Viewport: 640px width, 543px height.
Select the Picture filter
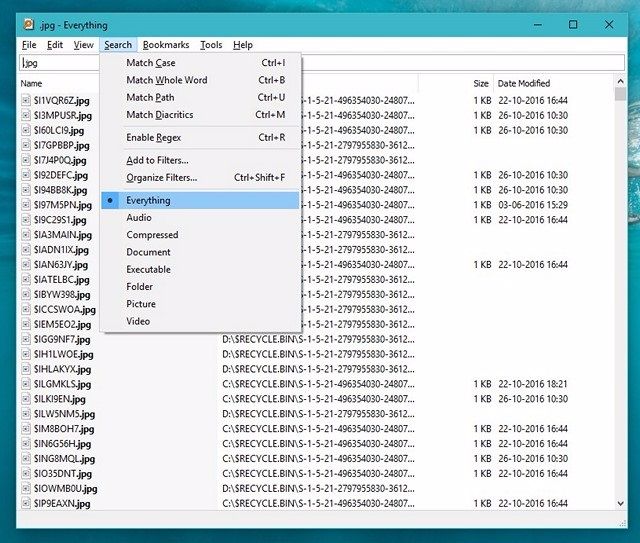tap(200, 304)
